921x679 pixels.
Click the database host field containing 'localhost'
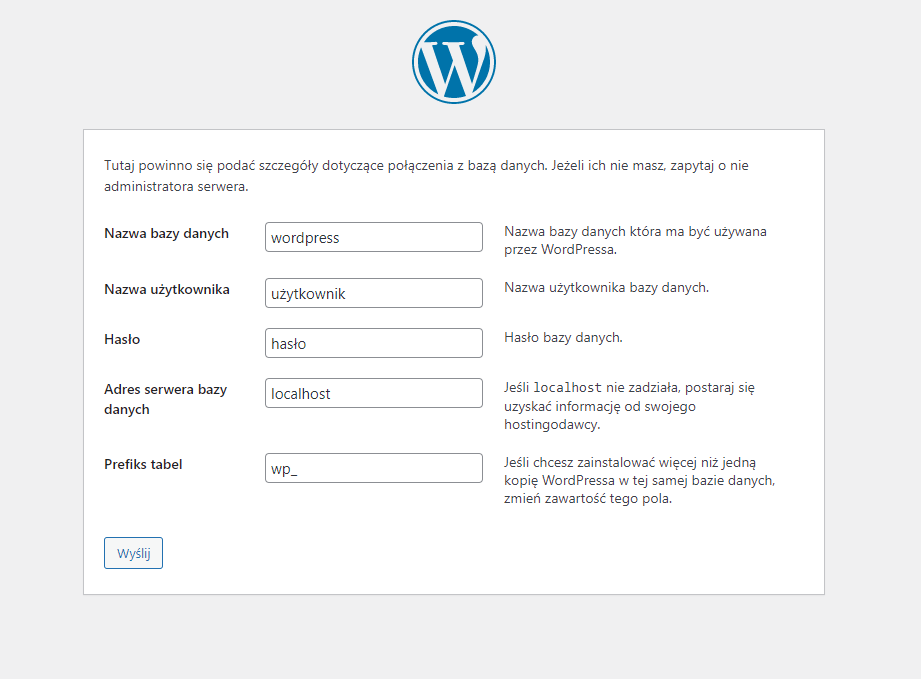(374, 393)
